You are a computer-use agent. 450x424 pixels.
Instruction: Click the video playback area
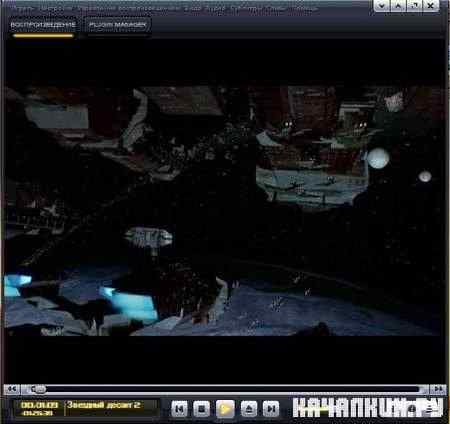point(224,211)
